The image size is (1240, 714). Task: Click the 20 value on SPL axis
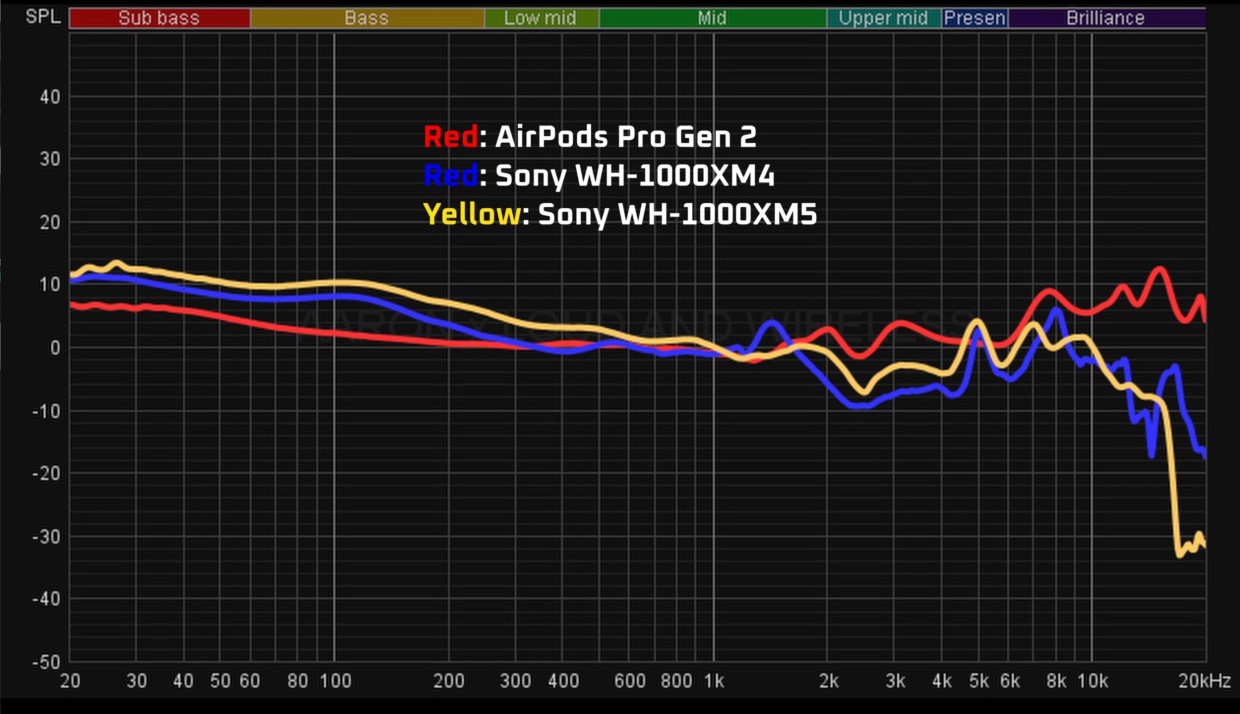49,223
